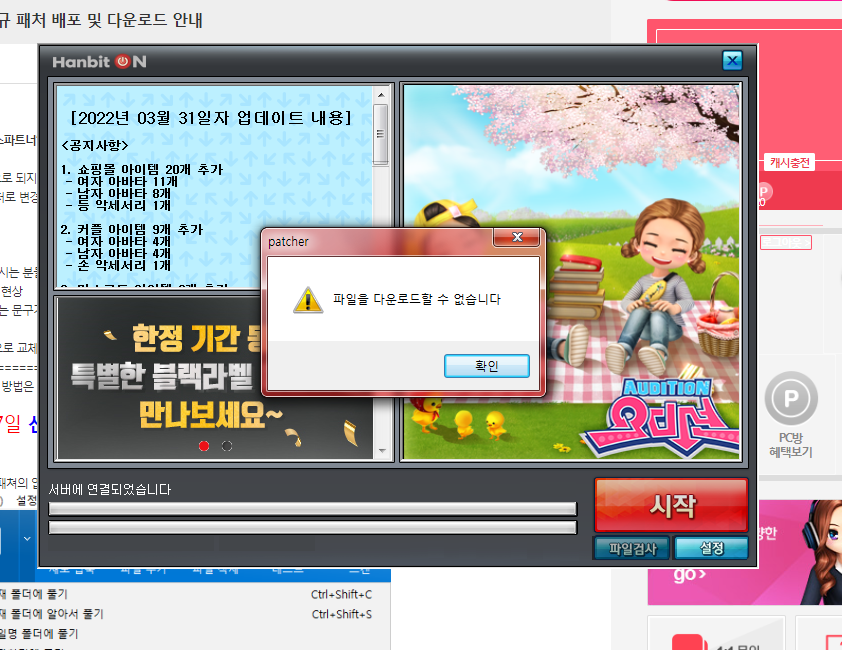This screenshot has width=842, height=650.
Task: Start the game with the red 시작 button
Action: (671, 505)
